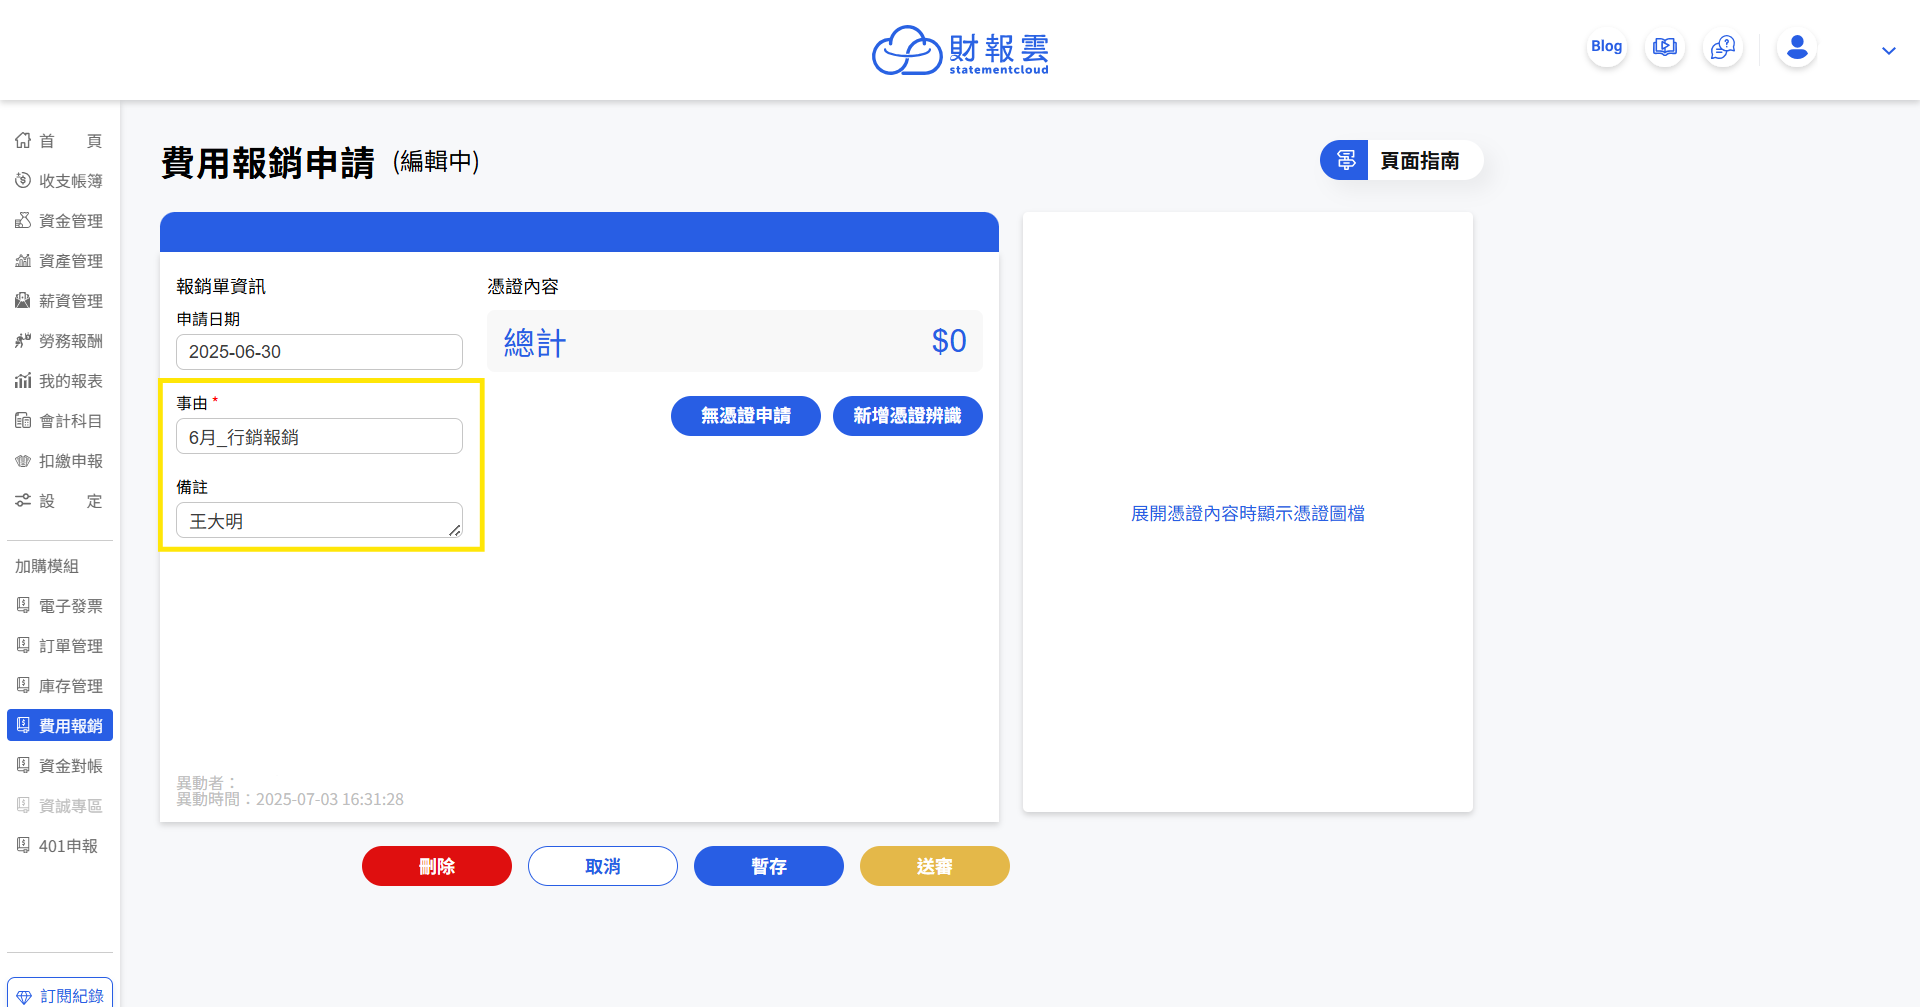Click the 取消 button

[603, 866]
